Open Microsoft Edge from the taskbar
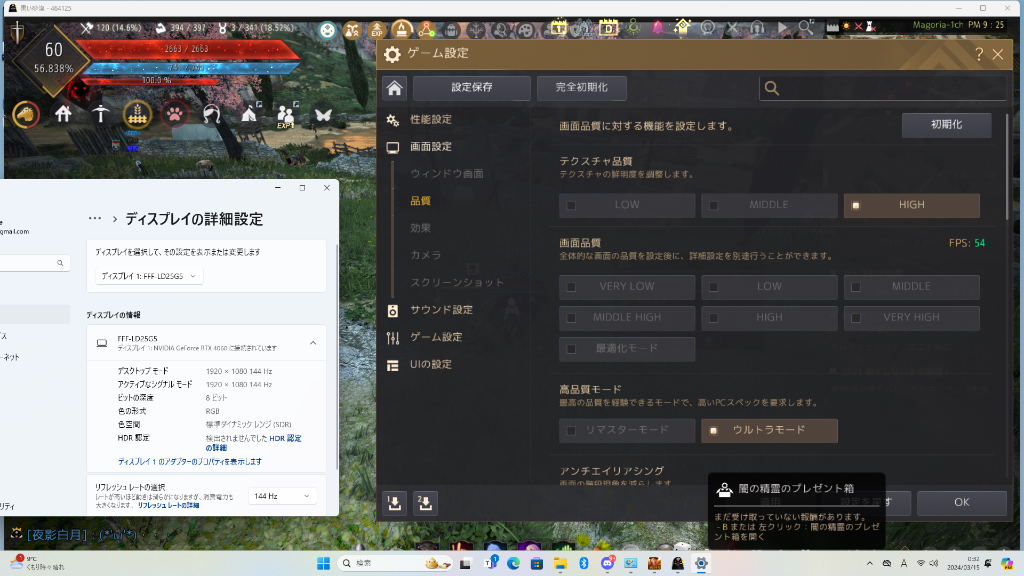 [513, 563]
